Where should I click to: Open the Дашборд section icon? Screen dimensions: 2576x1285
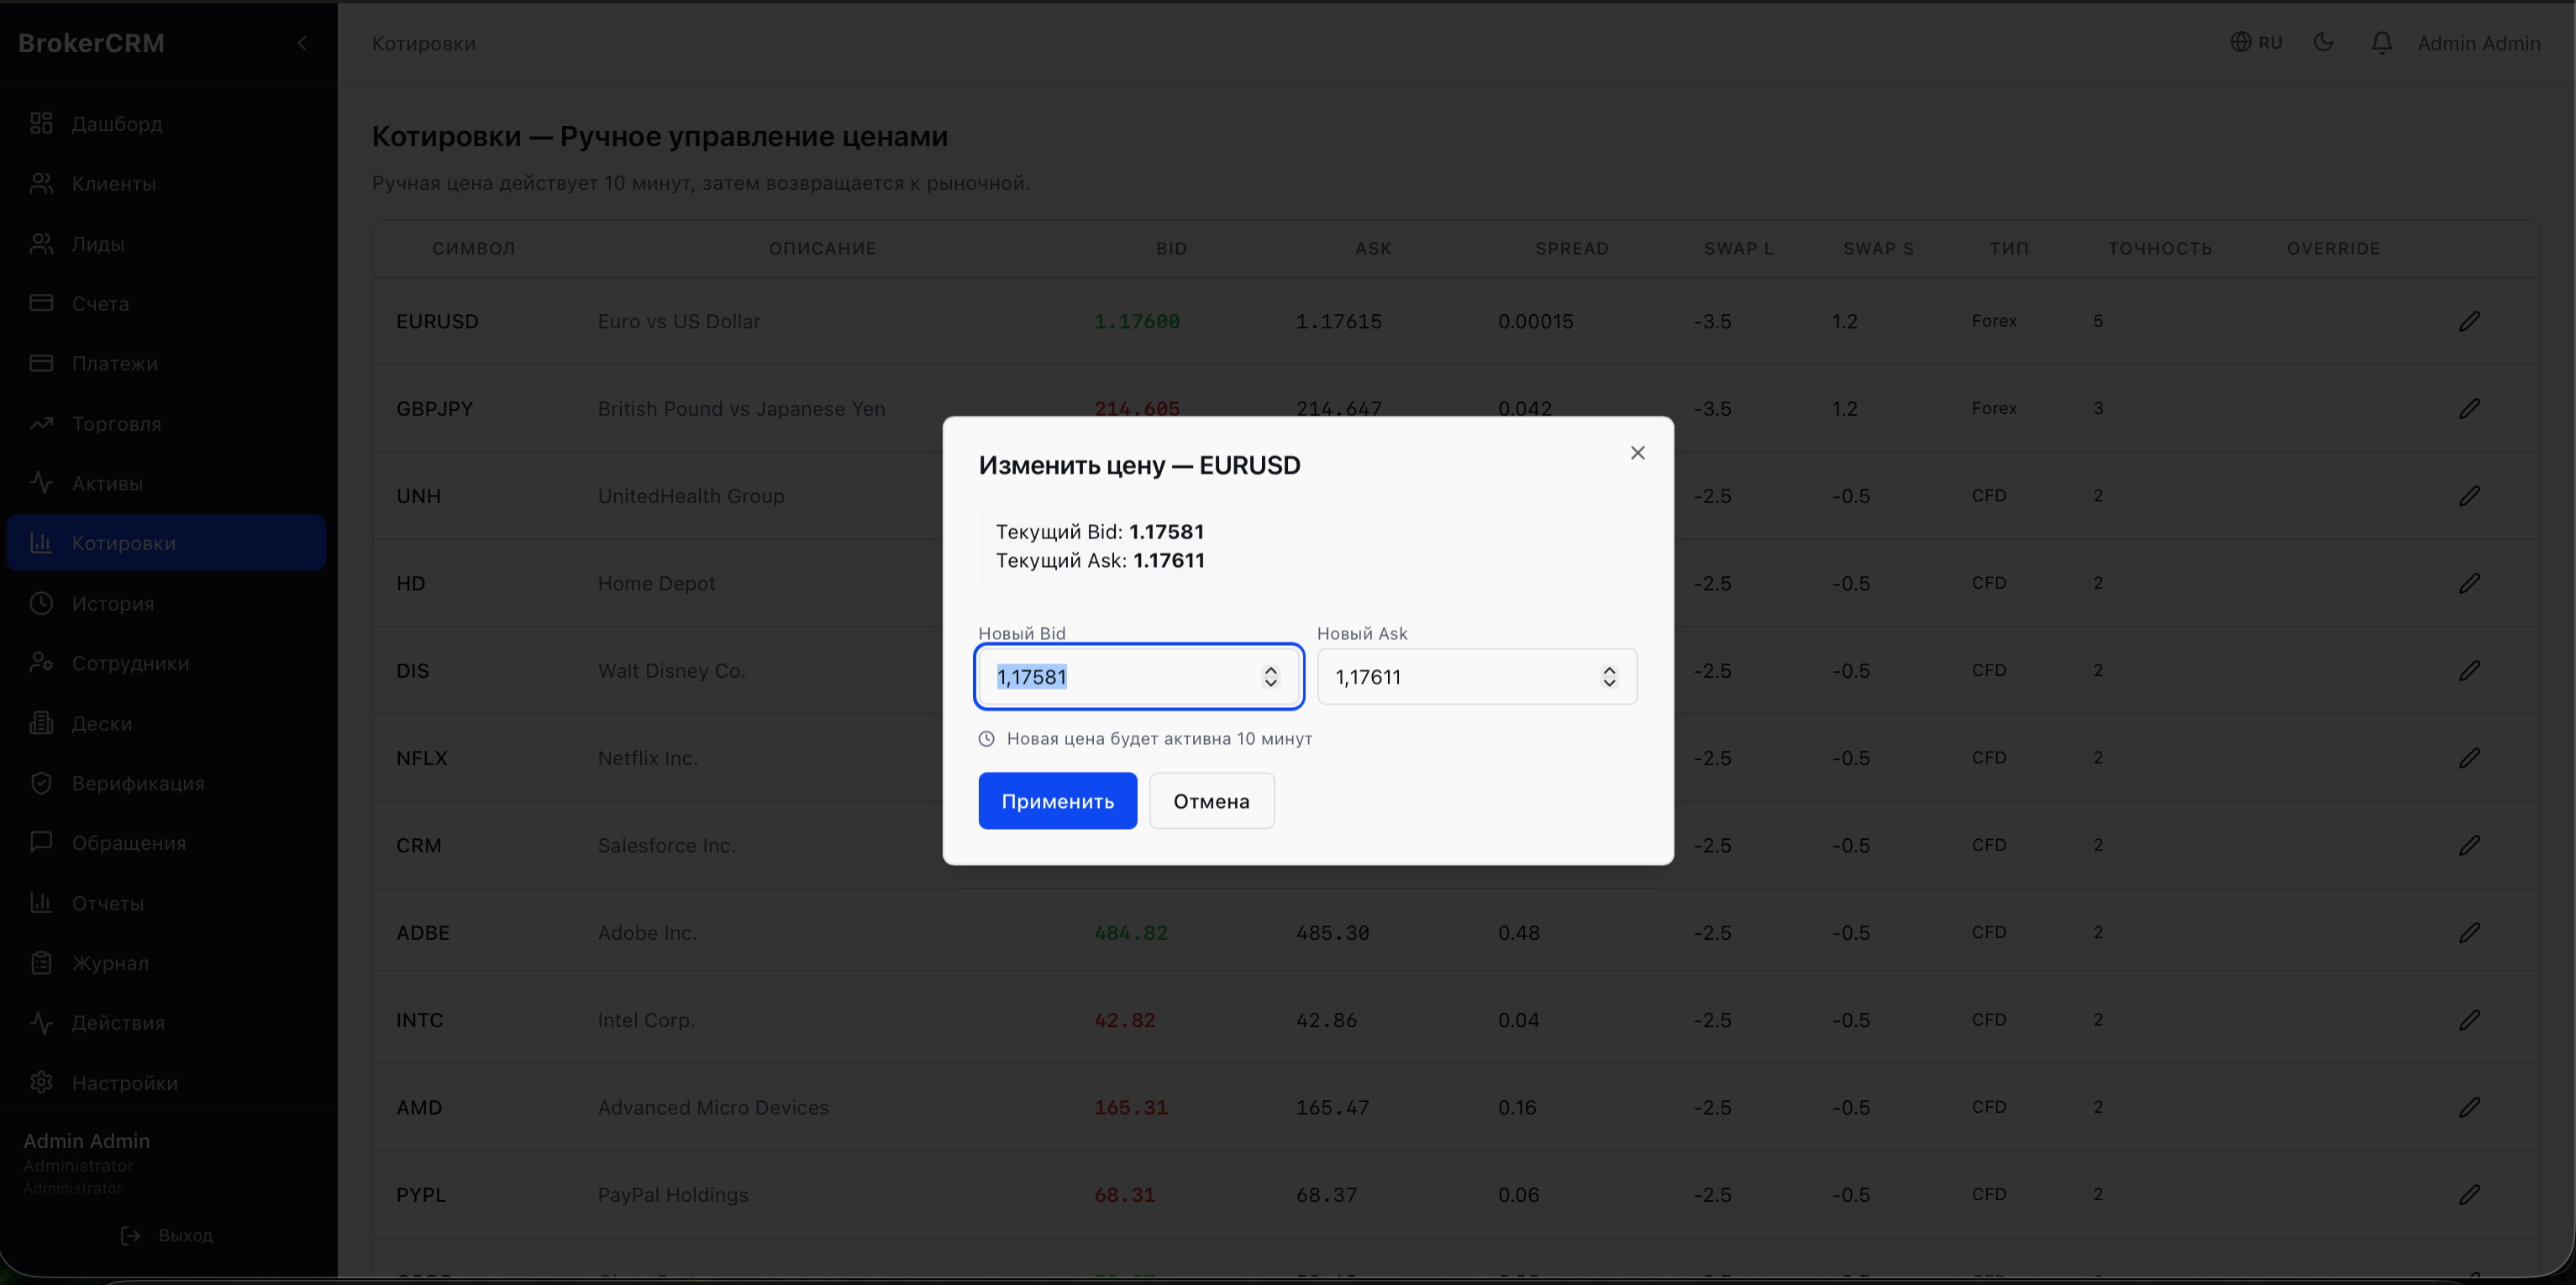coord(41,123)
